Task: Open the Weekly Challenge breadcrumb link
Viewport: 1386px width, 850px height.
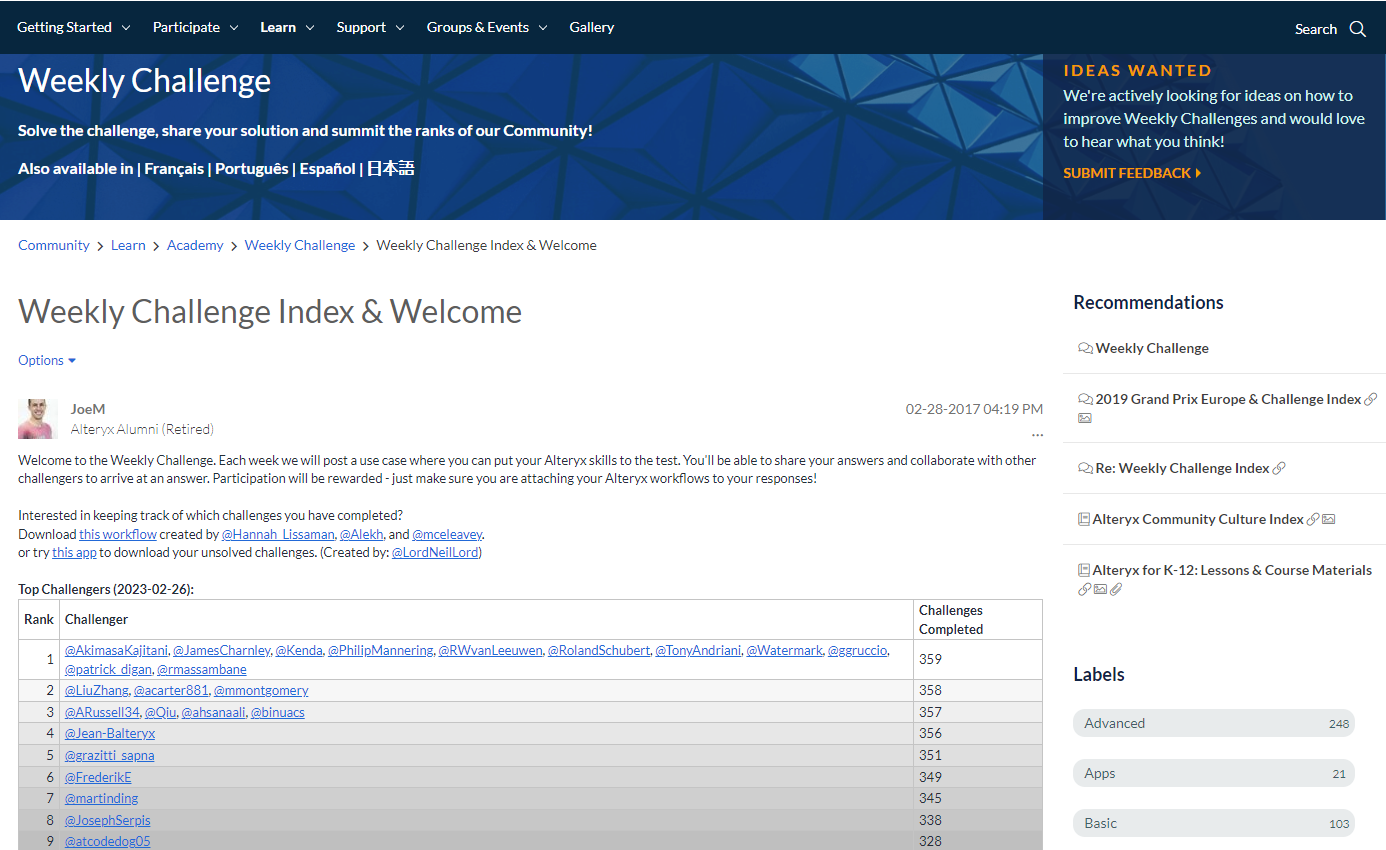Action: (300, 245)
